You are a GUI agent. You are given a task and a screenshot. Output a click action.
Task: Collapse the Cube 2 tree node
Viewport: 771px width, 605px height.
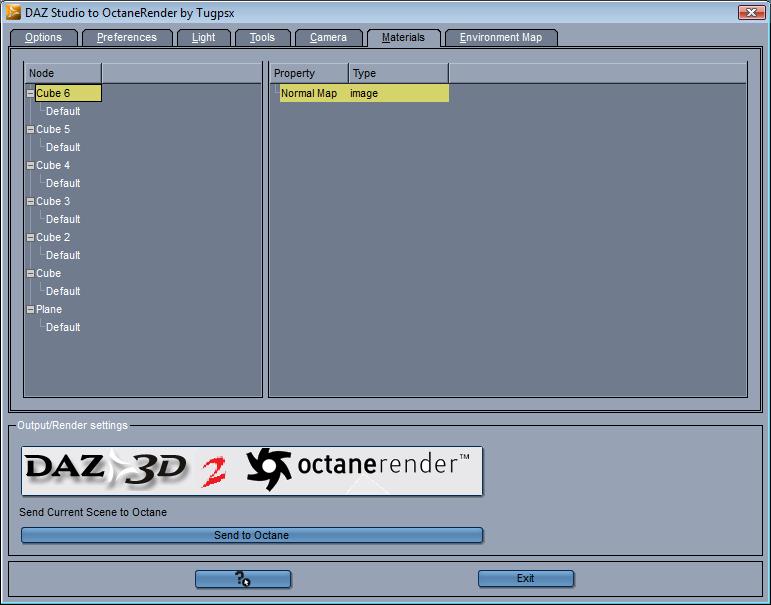[x=30, y=237]
